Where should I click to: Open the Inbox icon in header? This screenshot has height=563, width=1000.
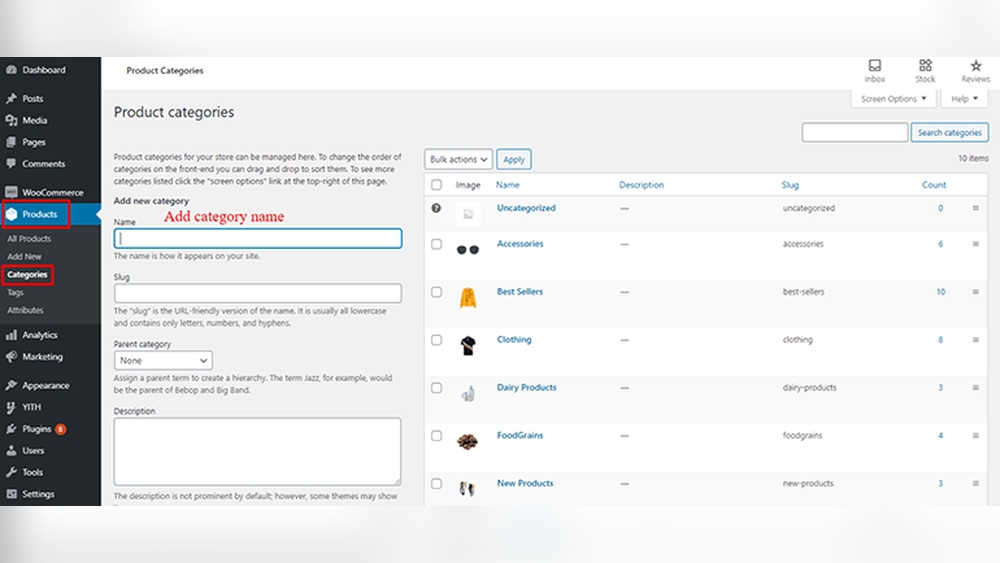point(874,66)
